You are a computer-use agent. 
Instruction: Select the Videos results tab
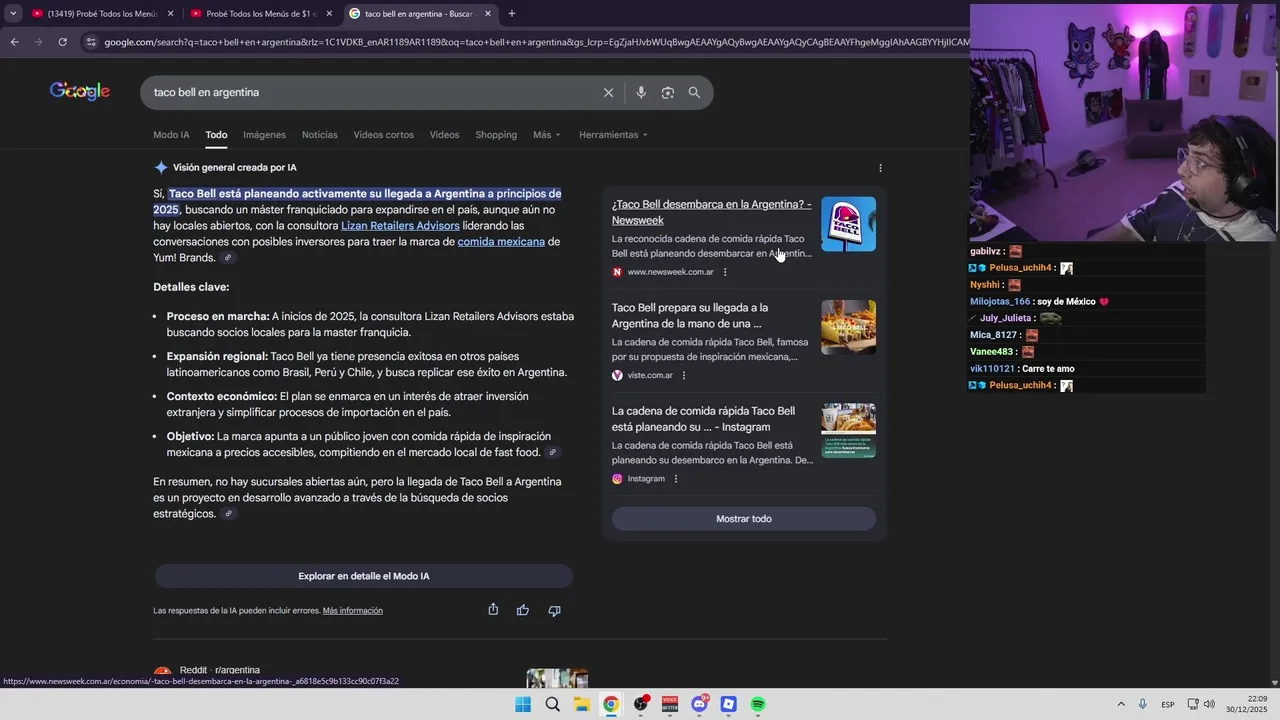click(444, 135)
